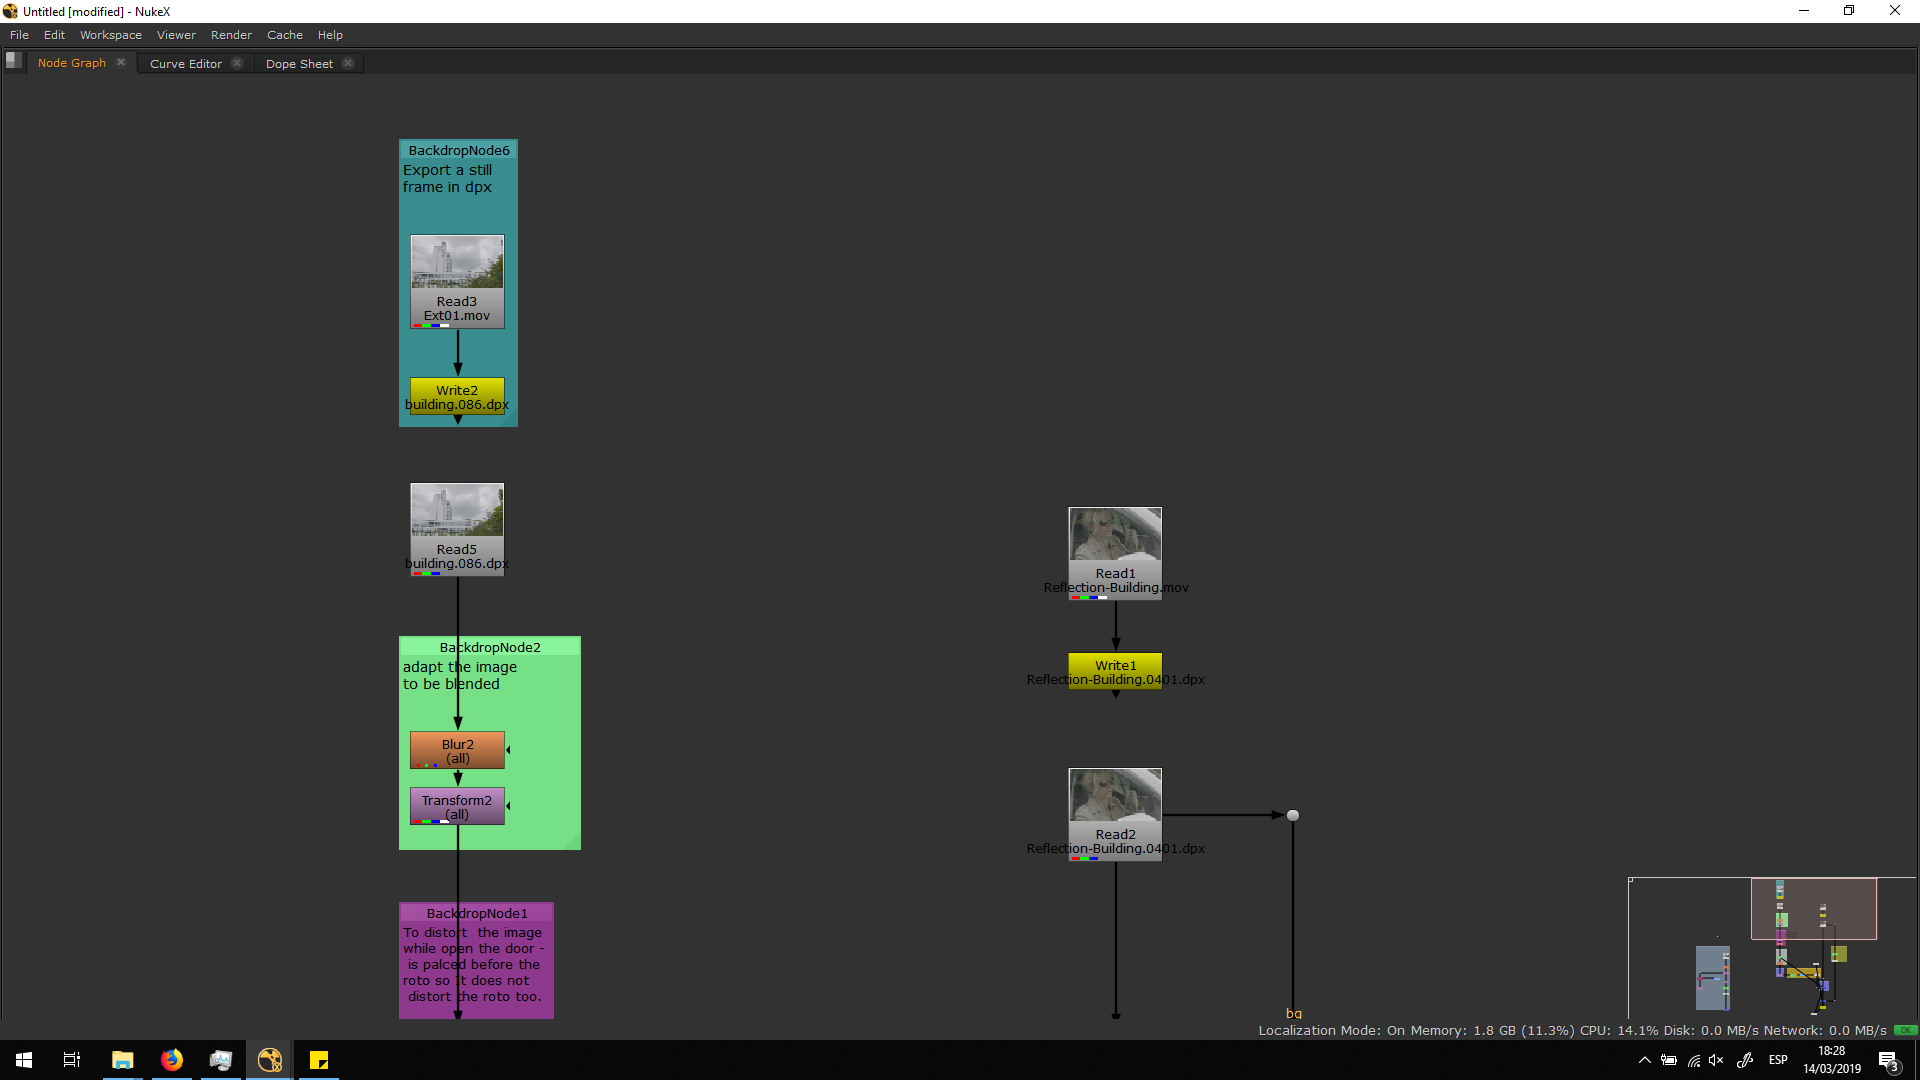Open the Firefox icon in the taskbar
Image resolution: width=1920 pixels, height=1080 pixels.
coord(172,1060)
